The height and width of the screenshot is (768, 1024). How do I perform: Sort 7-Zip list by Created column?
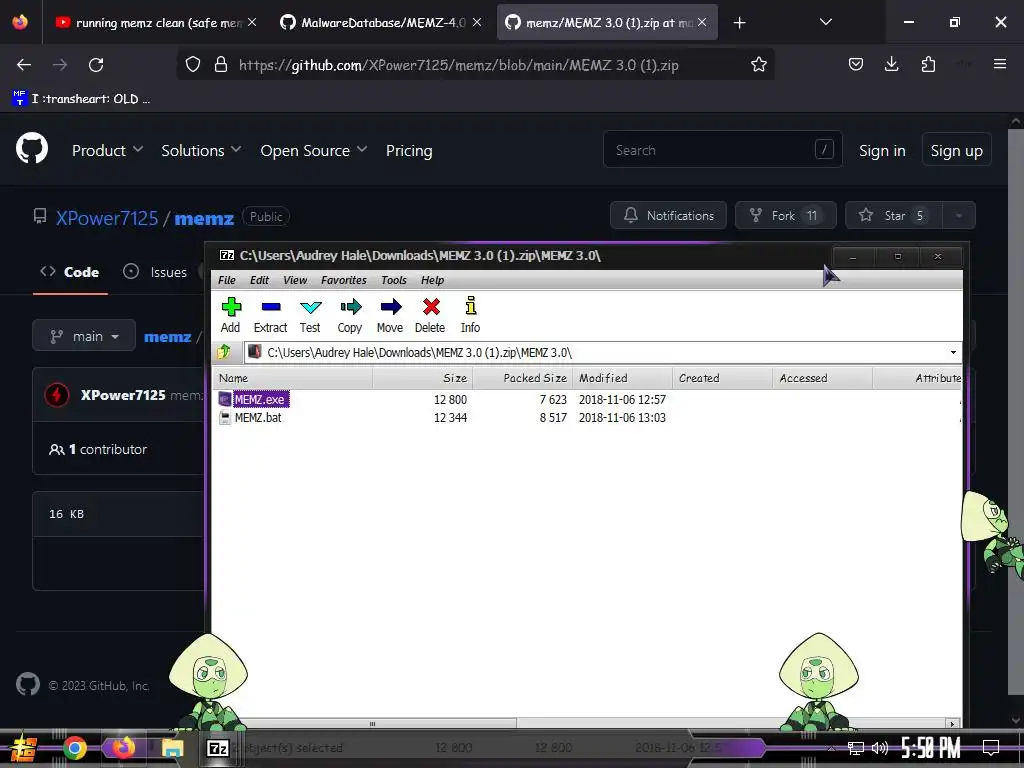tap(722, 378)
